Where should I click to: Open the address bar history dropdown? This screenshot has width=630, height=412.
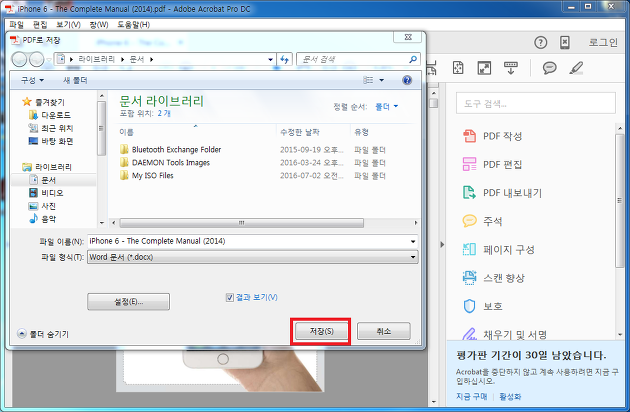click(x=270, y=59)
